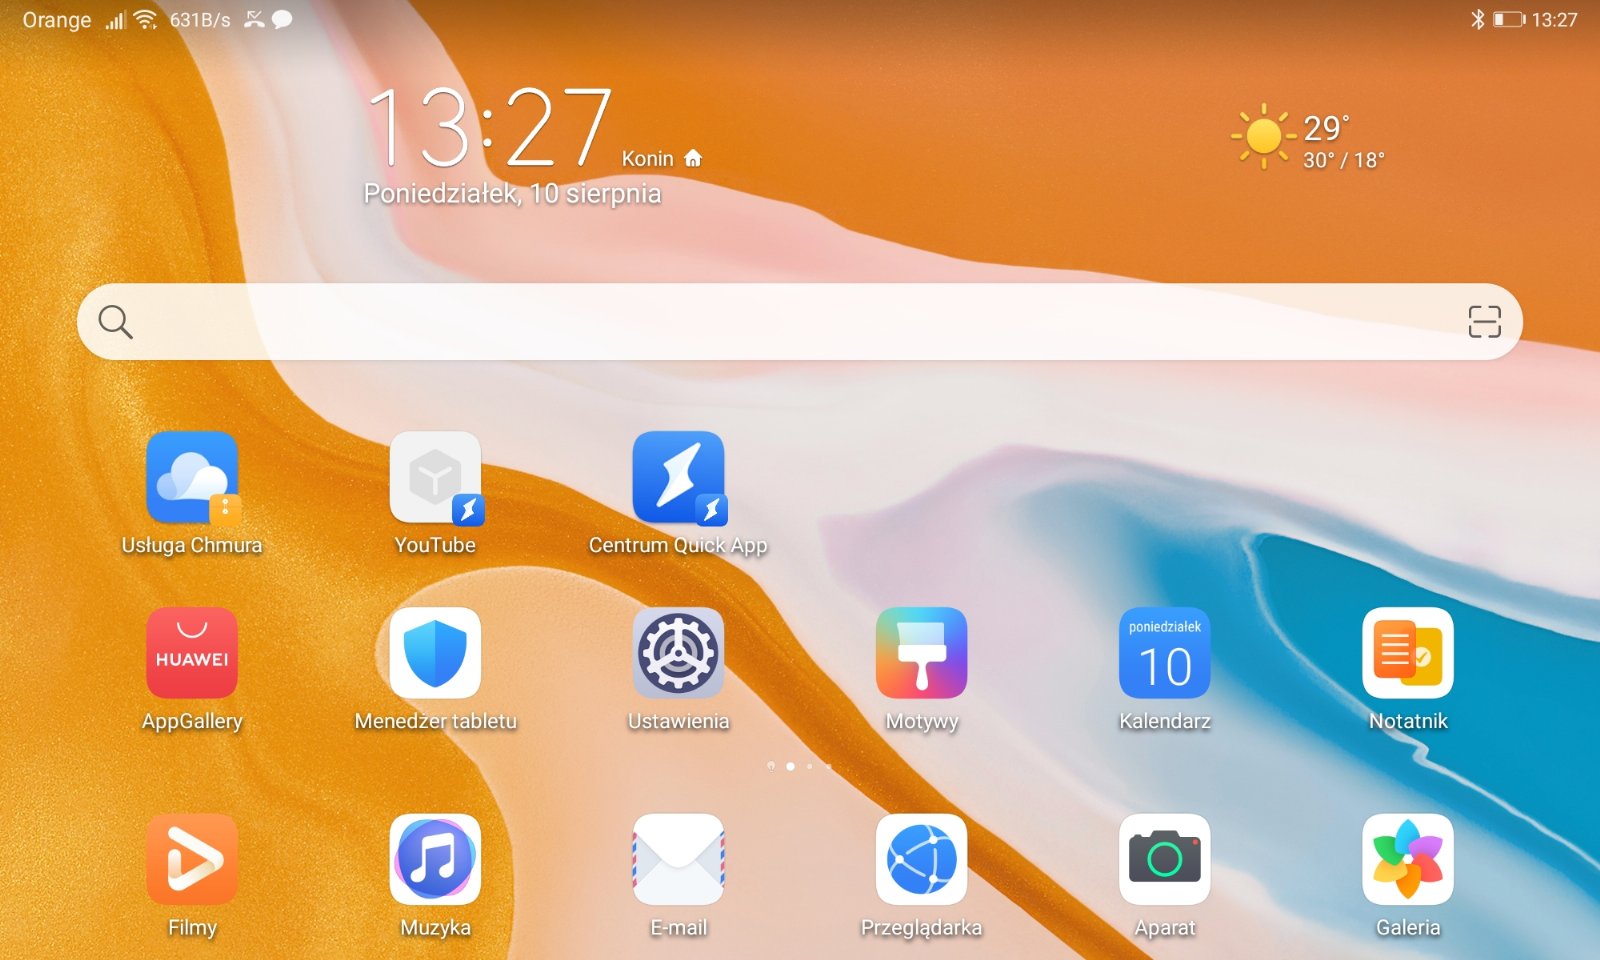Open the Motywy themes app
This screenshot has width=1600, height=960.
coord(921,653)
